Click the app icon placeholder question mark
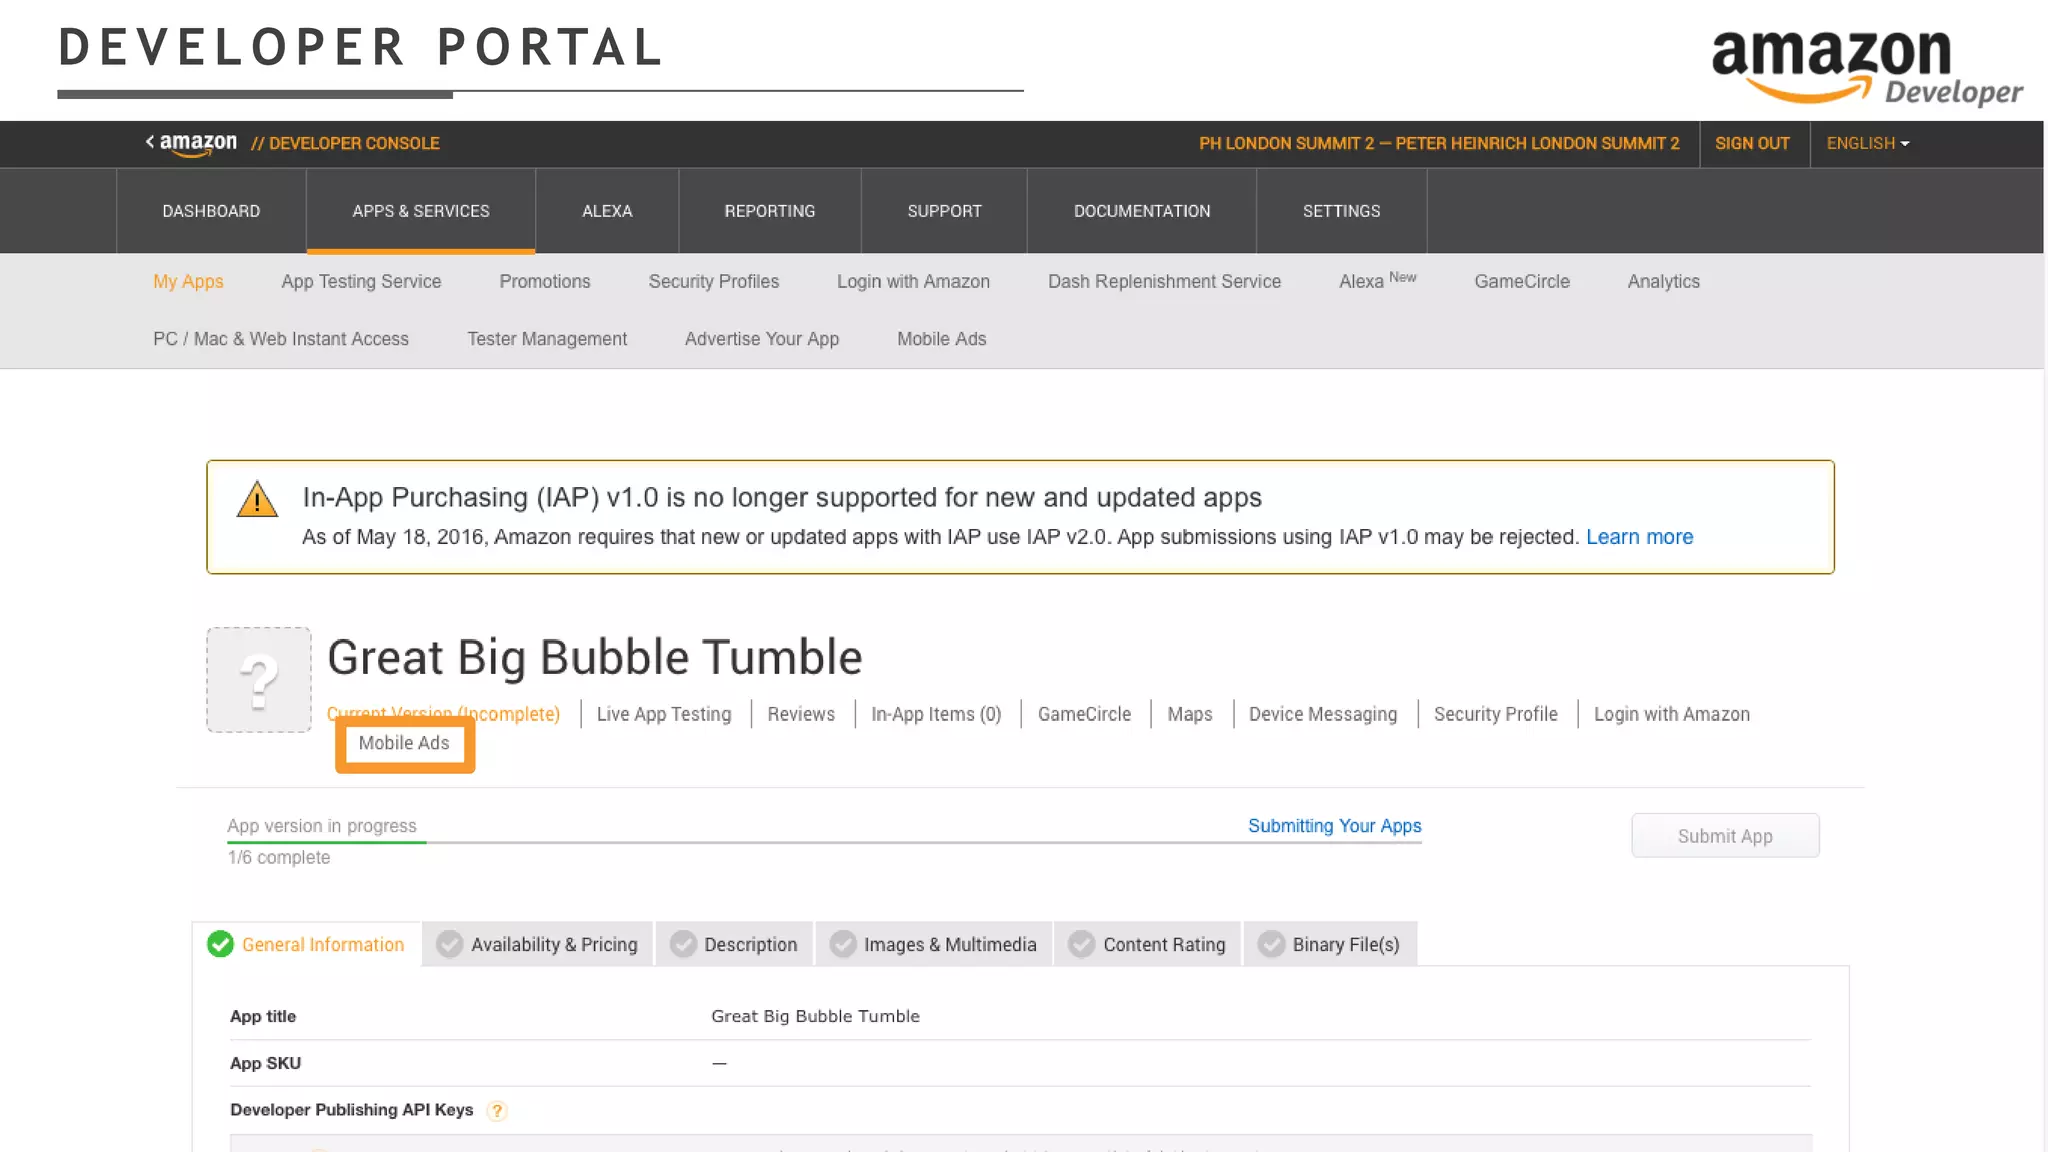2048x1152 pixels. [x=259, y=680]
